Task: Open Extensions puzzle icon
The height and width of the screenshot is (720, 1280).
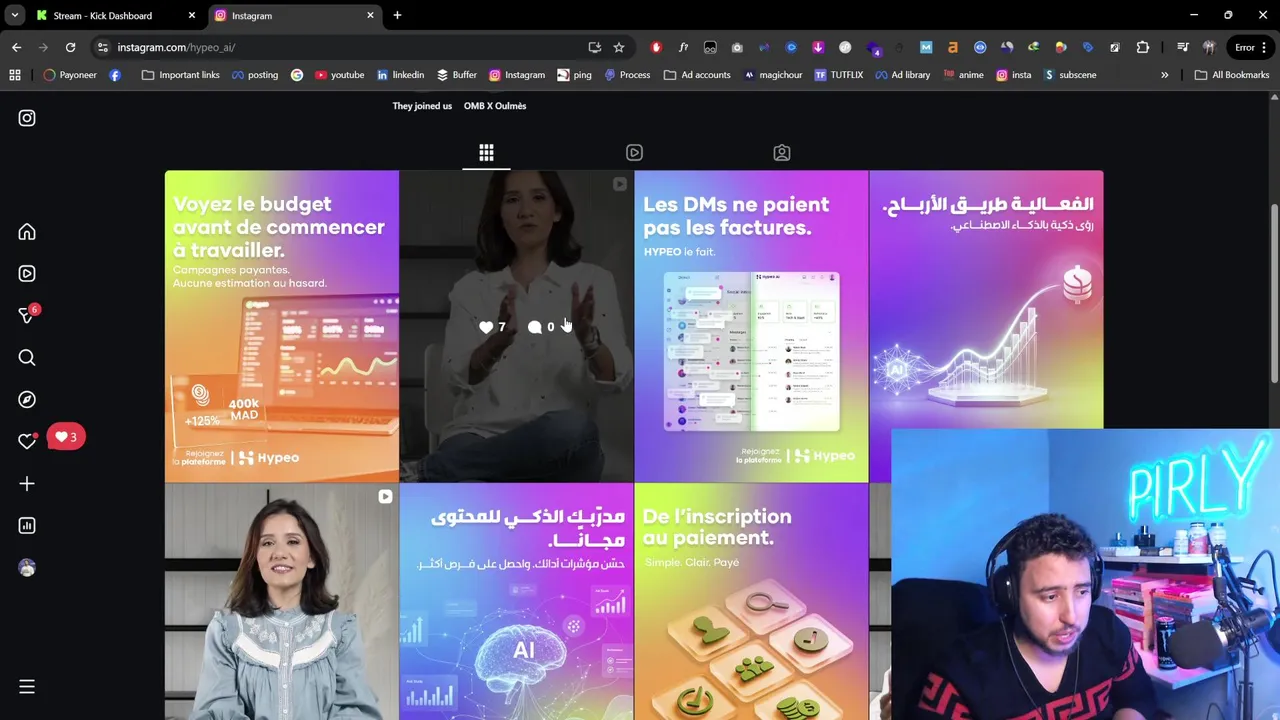Action: coord(1142,47)
